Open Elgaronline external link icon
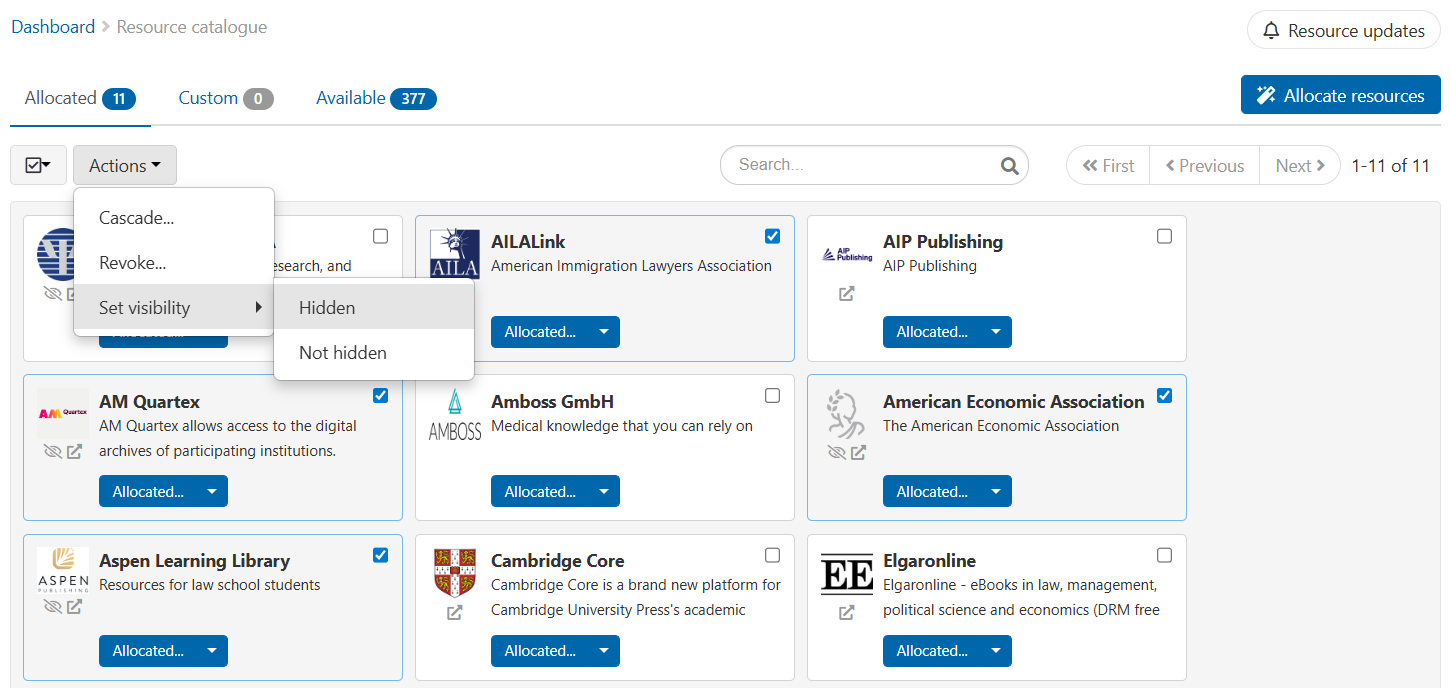The image size is (1451, 688). (847, 613)
